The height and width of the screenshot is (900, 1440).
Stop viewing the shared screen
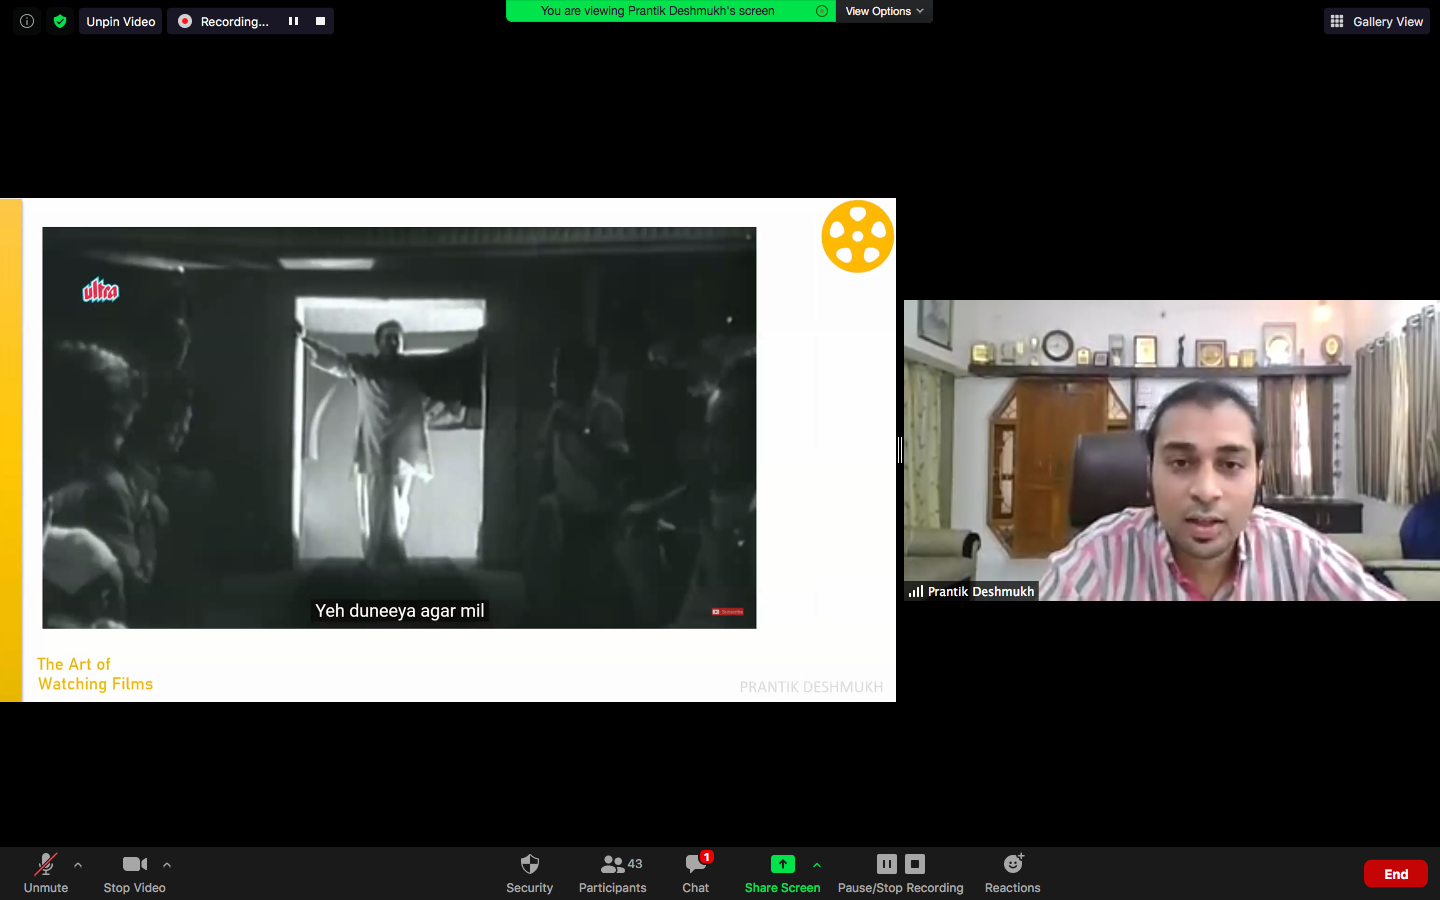pos(820,11)
